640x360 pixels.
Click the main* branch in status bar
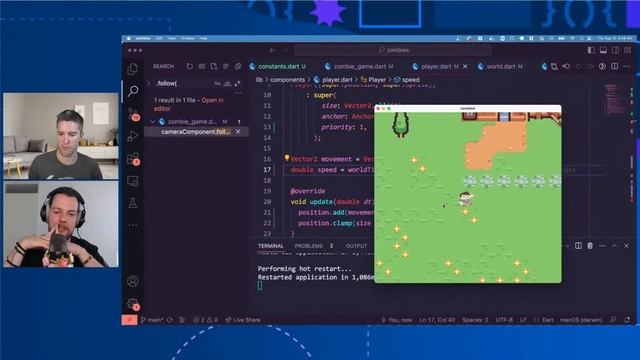point(152,320)
